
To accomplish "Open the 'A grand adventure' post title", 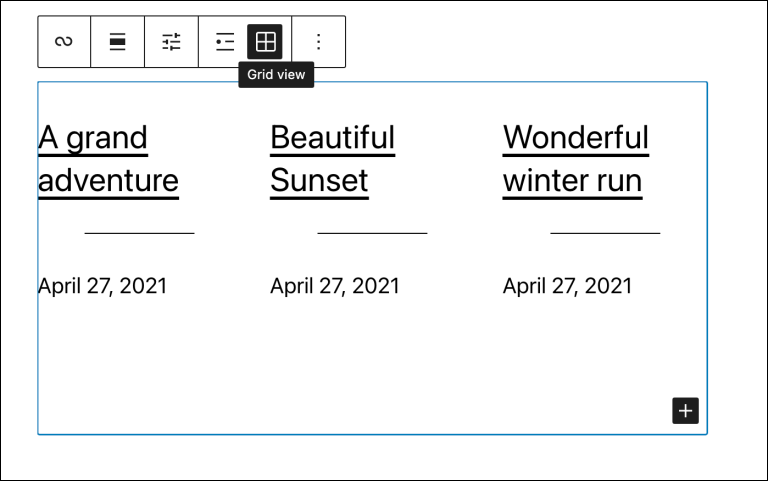I will (x=108, y=159).
